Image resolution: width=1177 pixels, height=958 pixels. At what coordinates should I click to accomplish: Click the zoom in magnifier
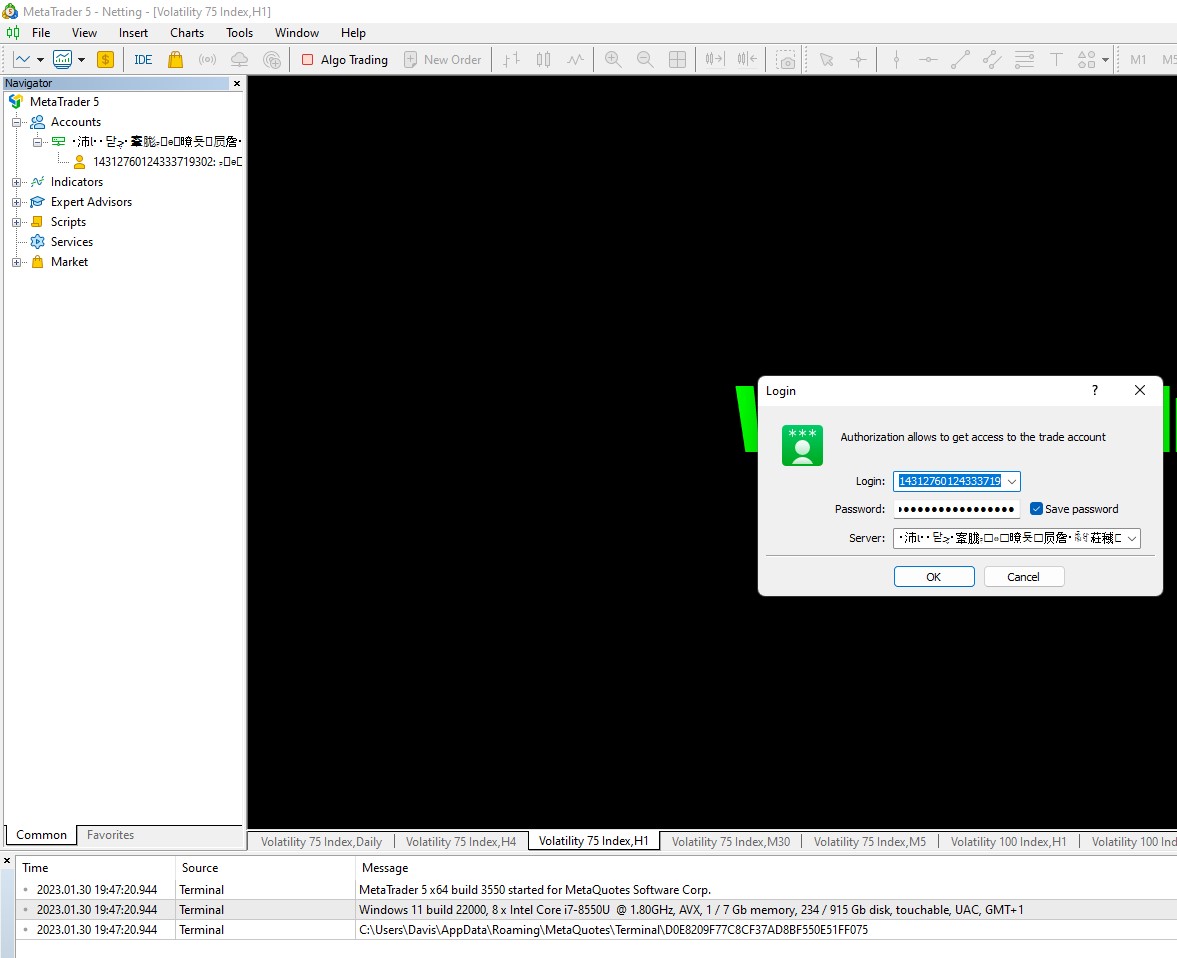click(613, 59)
